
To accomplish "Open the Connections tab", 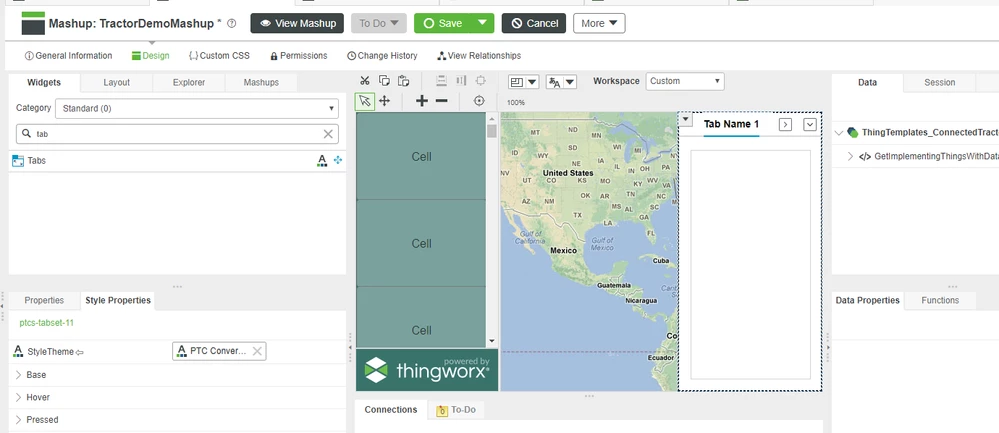I will (x=391, y=409).
